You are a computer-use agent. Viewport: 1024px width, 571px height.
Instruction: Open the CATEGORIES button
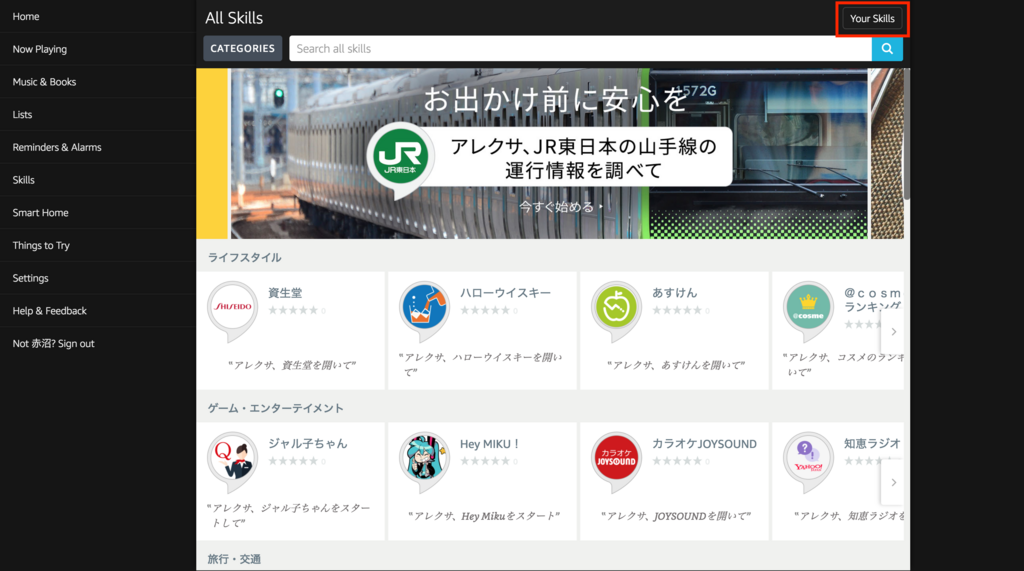click(x=242, y=48)
